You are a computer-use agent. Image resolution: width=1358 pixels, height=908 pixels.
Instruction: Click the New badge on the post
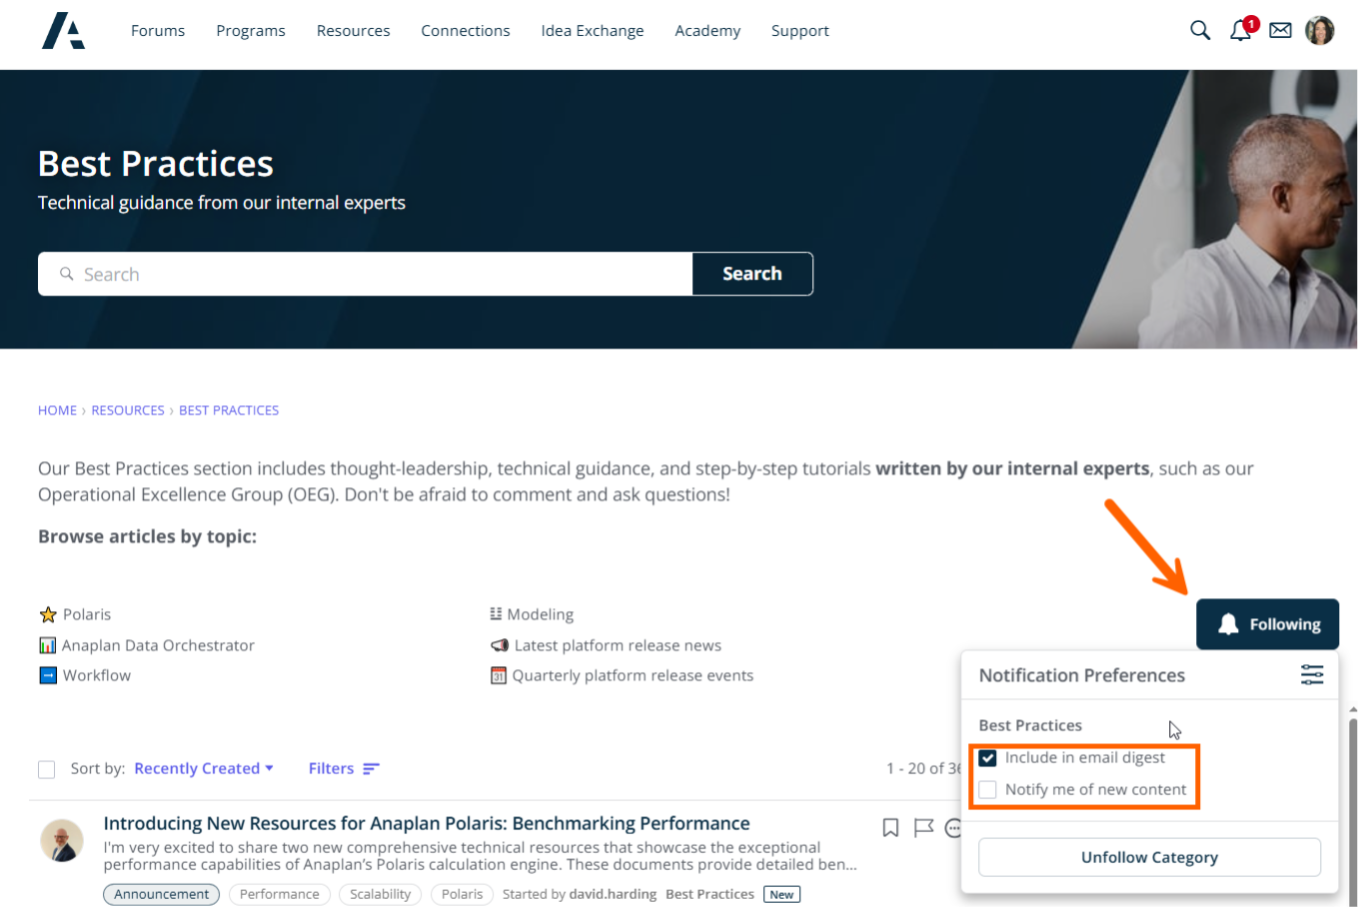click(782, 894)
